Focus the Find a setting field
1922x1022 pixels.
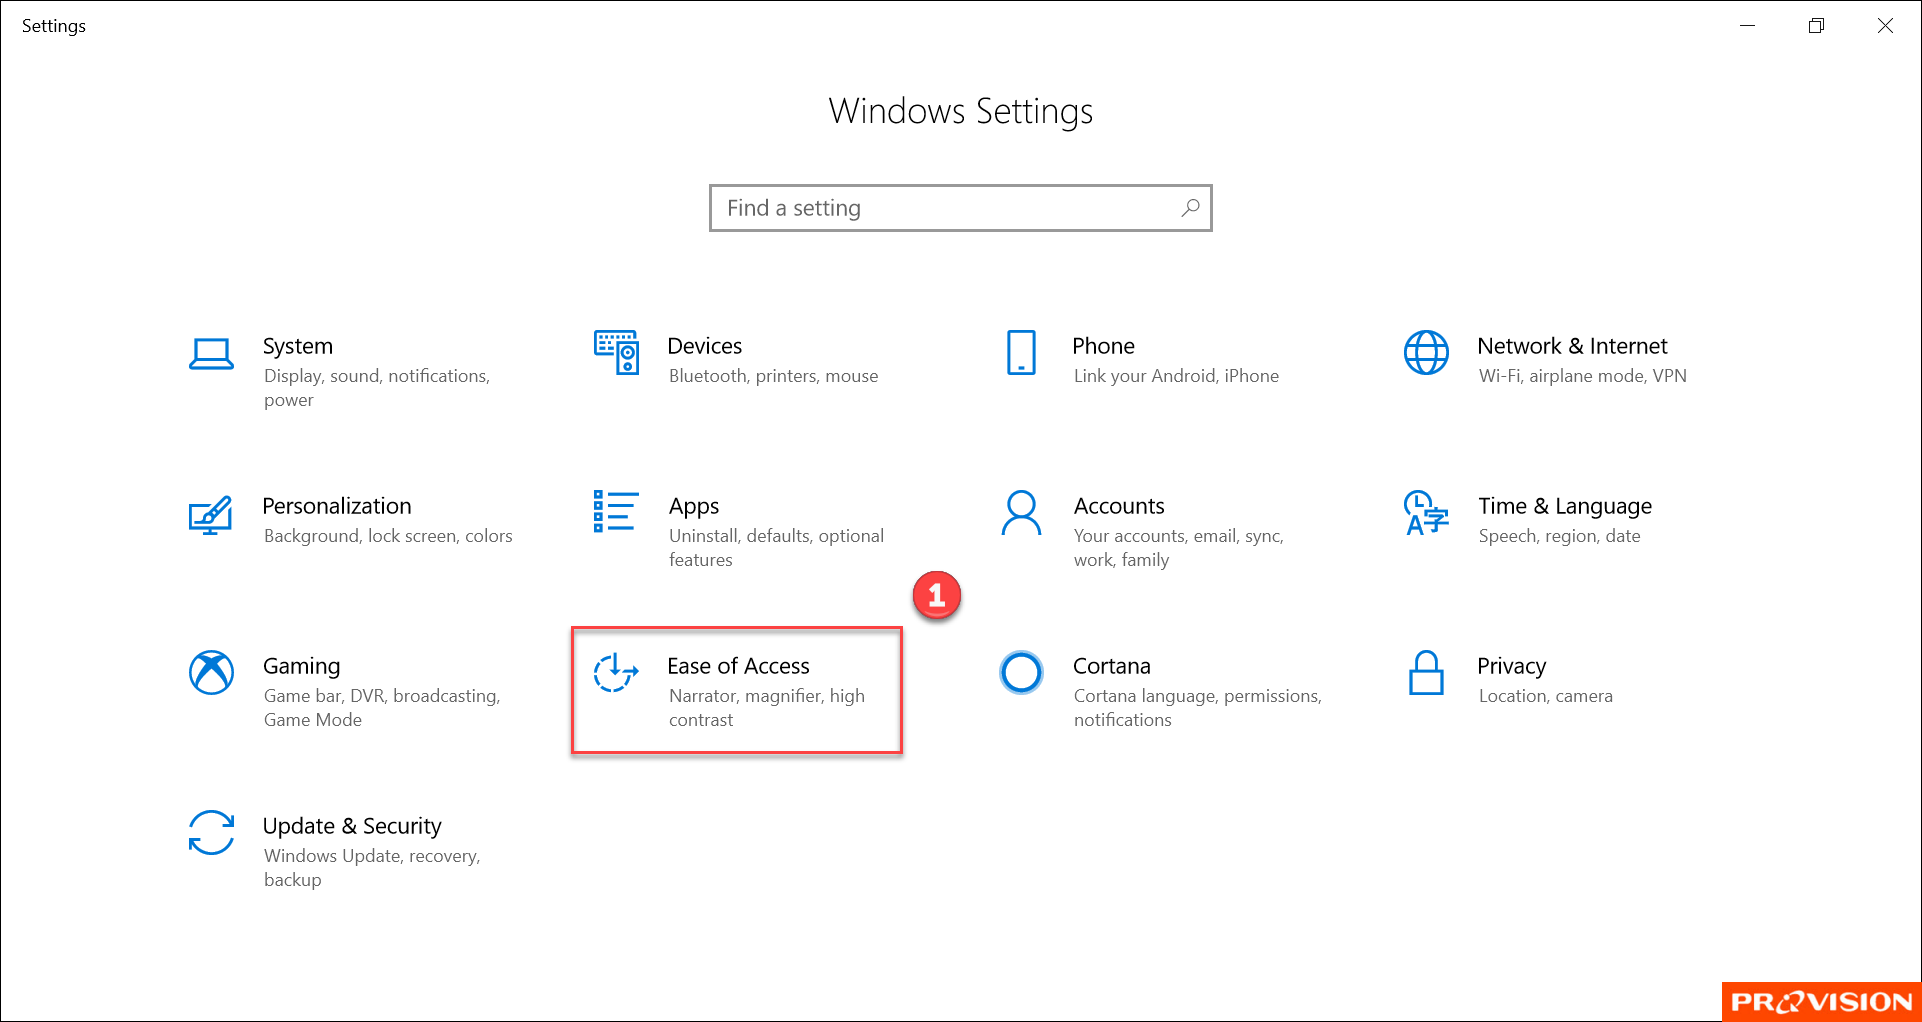[960, 208]
